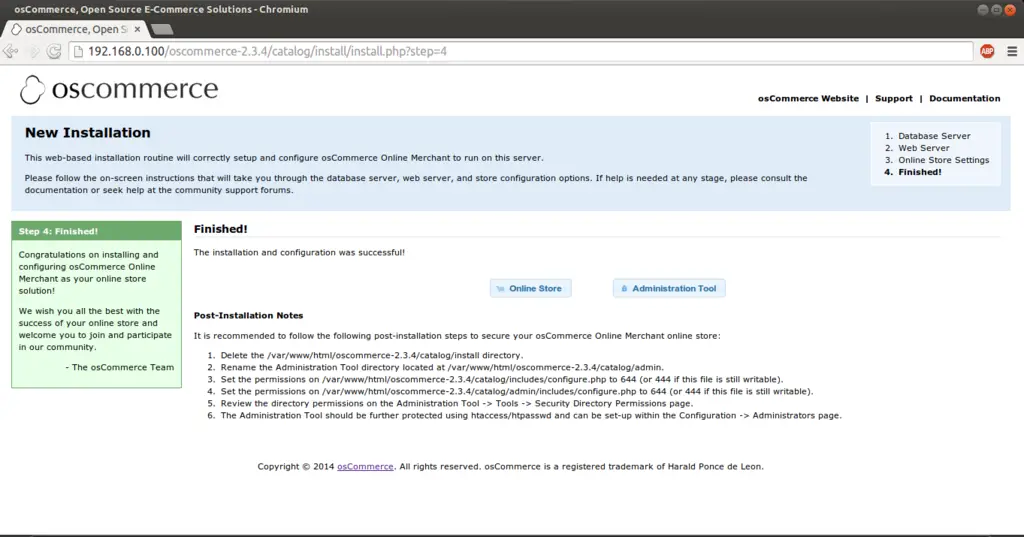Open the Documentation link
Image resolution: width=1024 pixels, height=537 pixels.
[965, 99]
